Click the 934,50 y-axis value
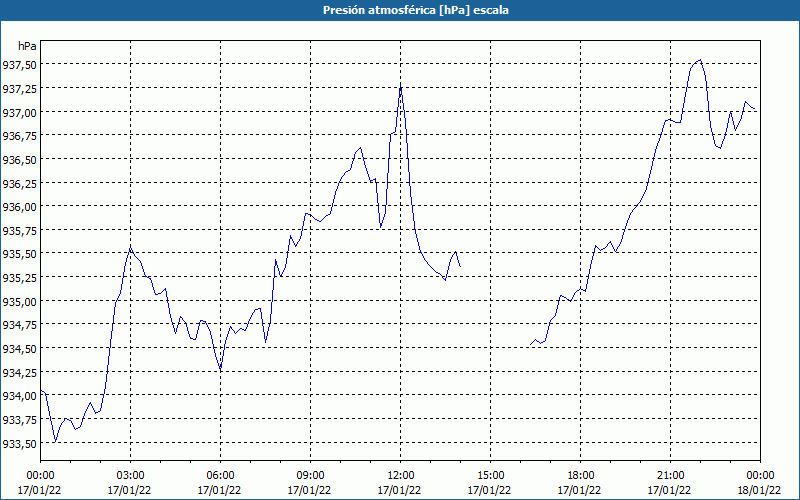The height and width of the screenshot is (500, 800). [x=19, y=348]
